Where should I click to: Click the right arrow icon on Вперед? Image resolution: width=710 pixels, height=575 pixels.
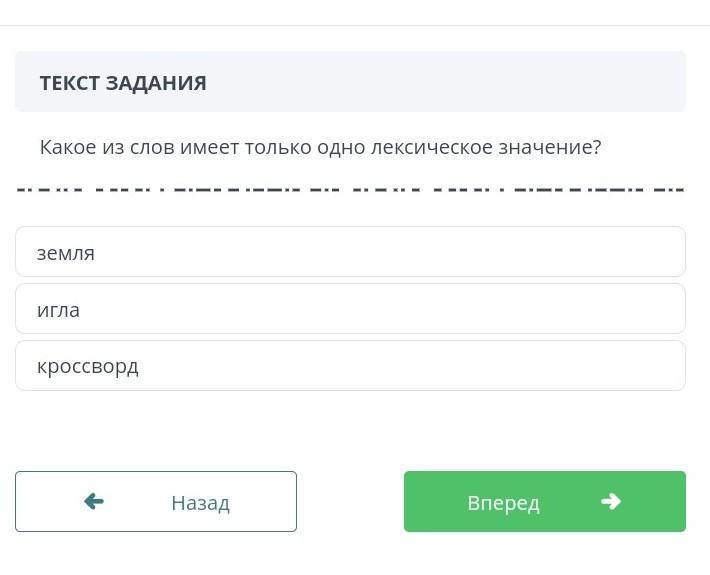click(x=611, y=501)
